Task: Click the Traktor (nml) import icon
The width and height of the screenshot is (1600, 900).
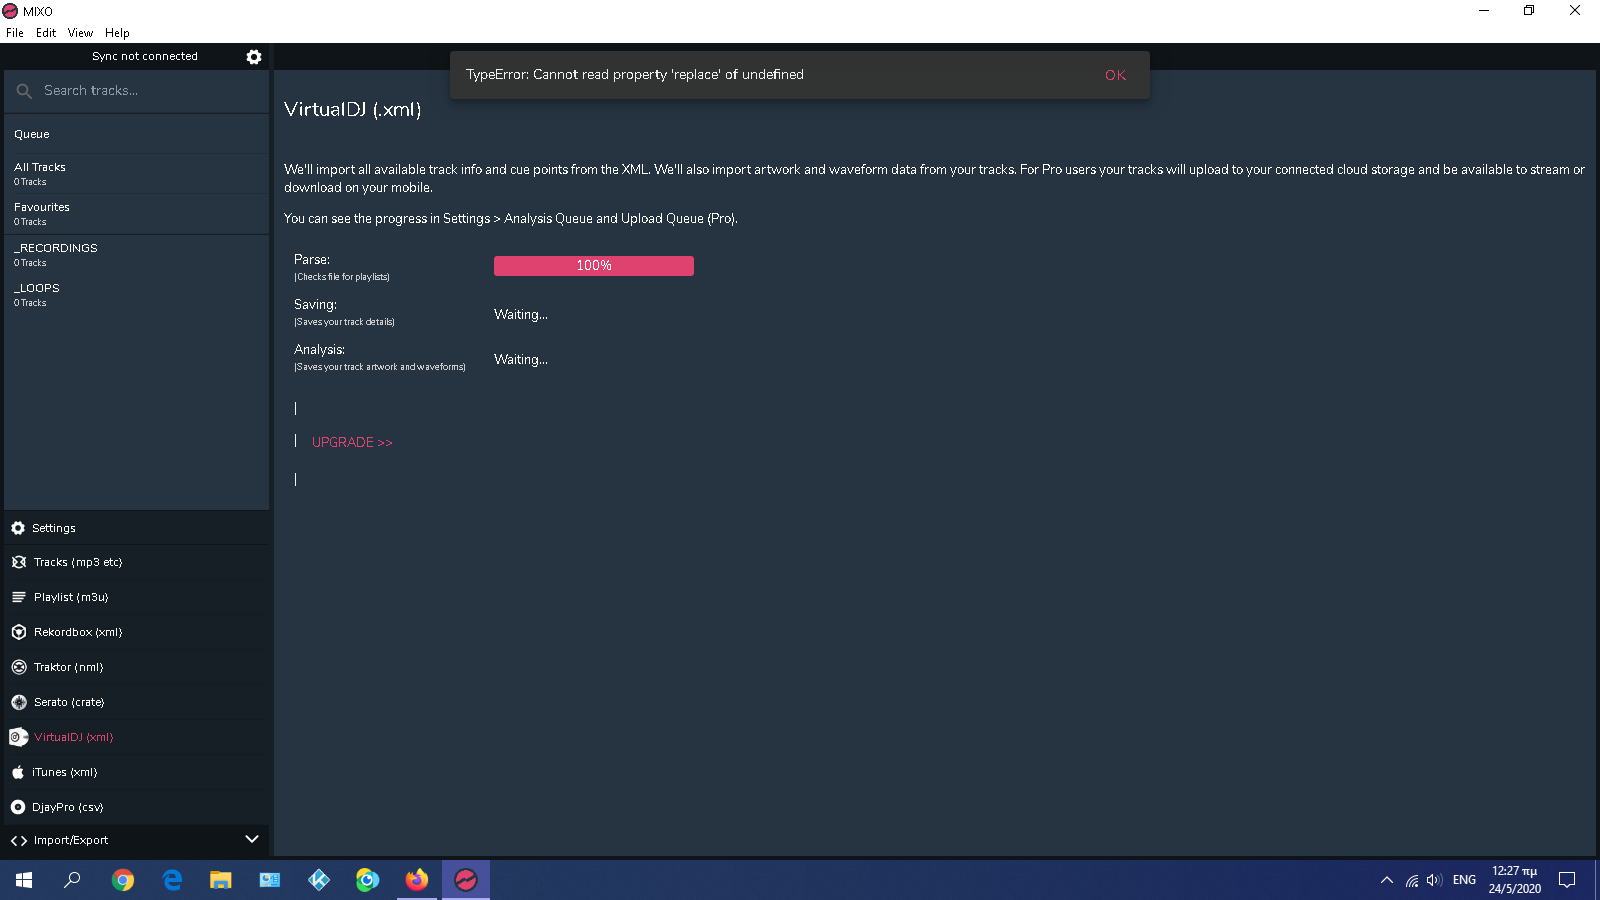Action: tap(18, 667)
